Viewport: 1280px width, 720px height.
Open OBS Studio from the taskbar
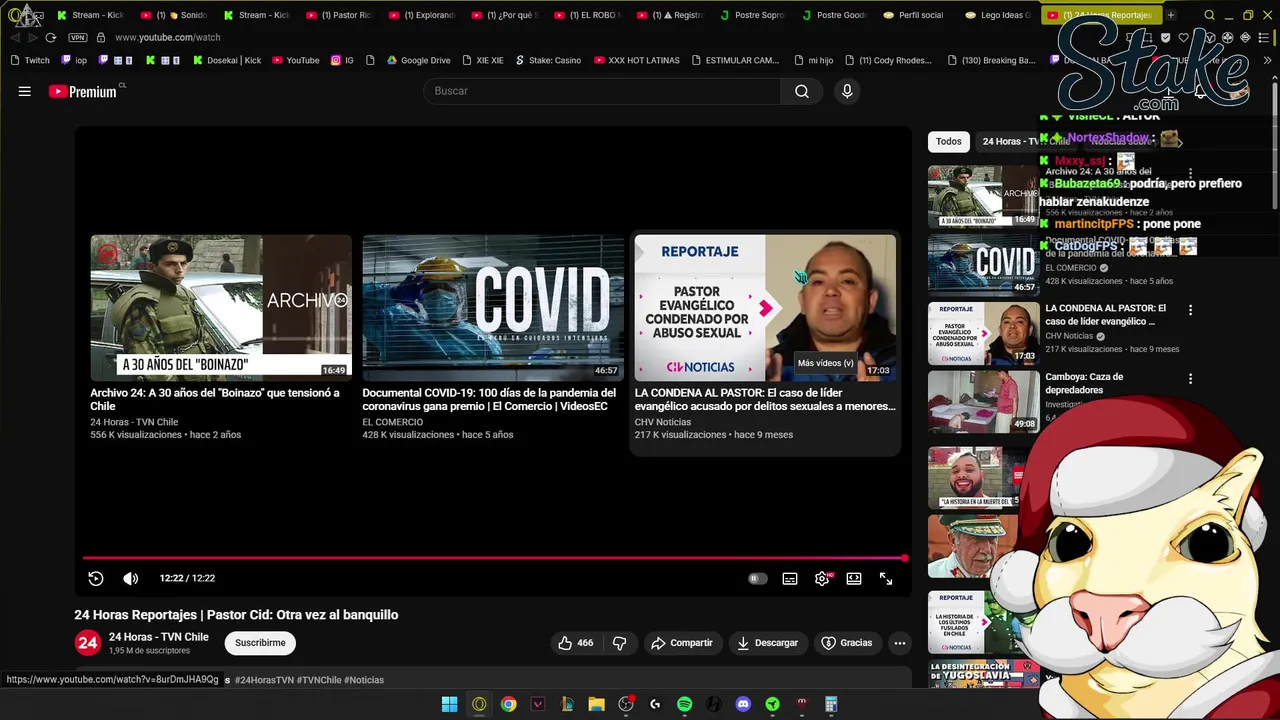tap(626, 704)
